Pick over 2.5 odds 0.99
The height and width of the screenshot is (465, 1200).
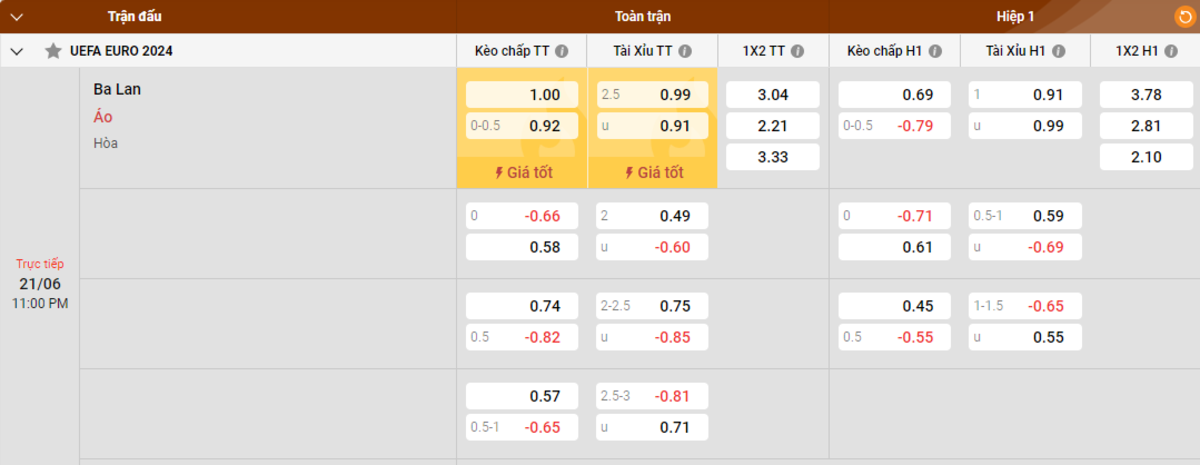(x=652, y=95)
